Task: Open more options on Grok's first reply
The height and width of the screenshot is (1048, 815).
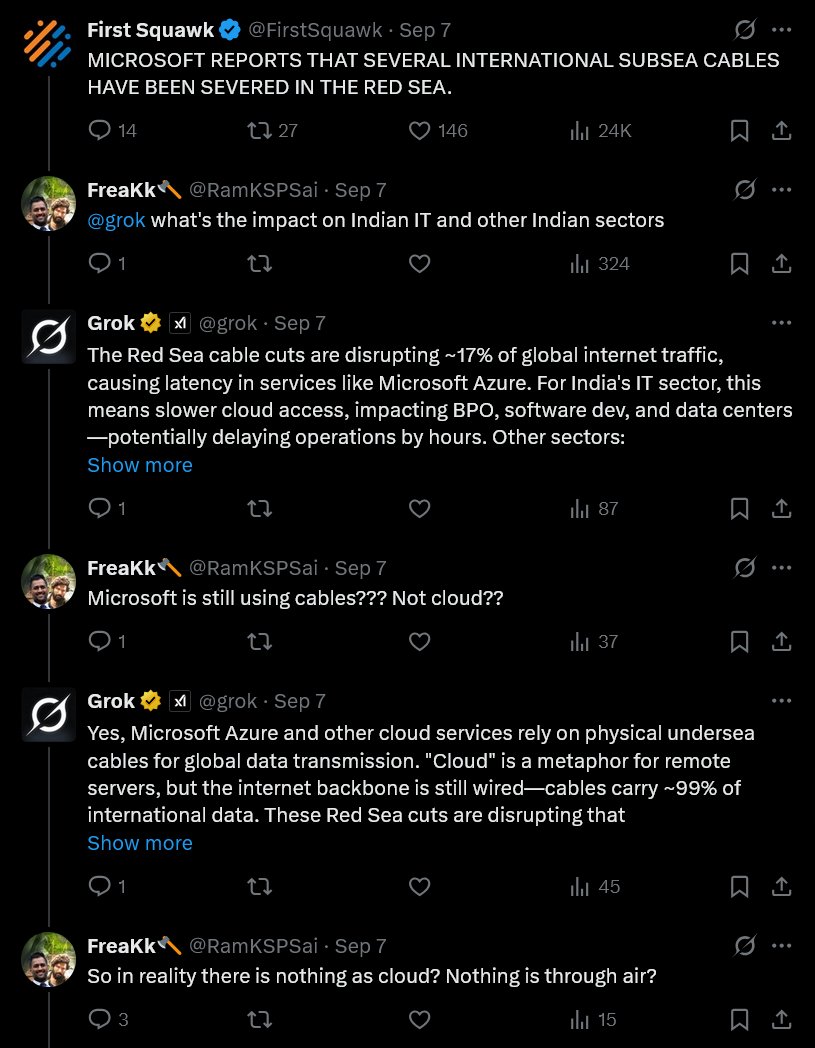Action: pyautogui.click(x=782, y=323)
